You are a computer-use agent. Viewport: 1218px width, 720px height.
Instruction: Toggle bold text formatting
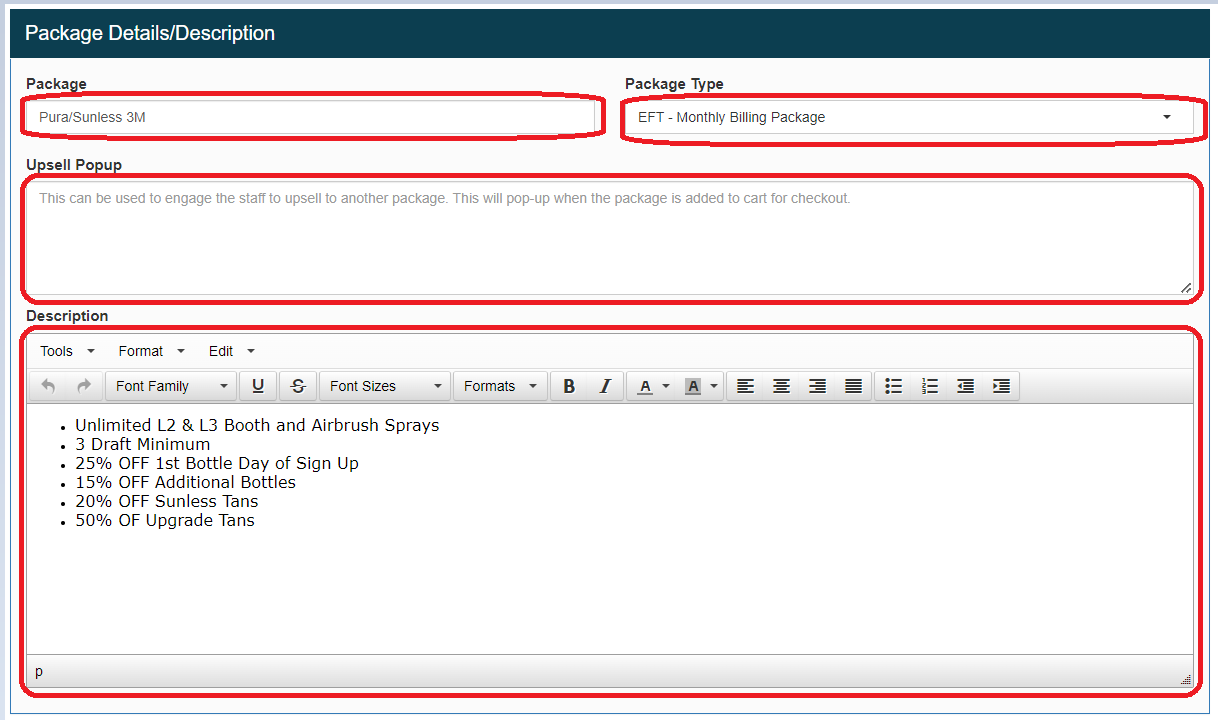click(x=569, y=386)
